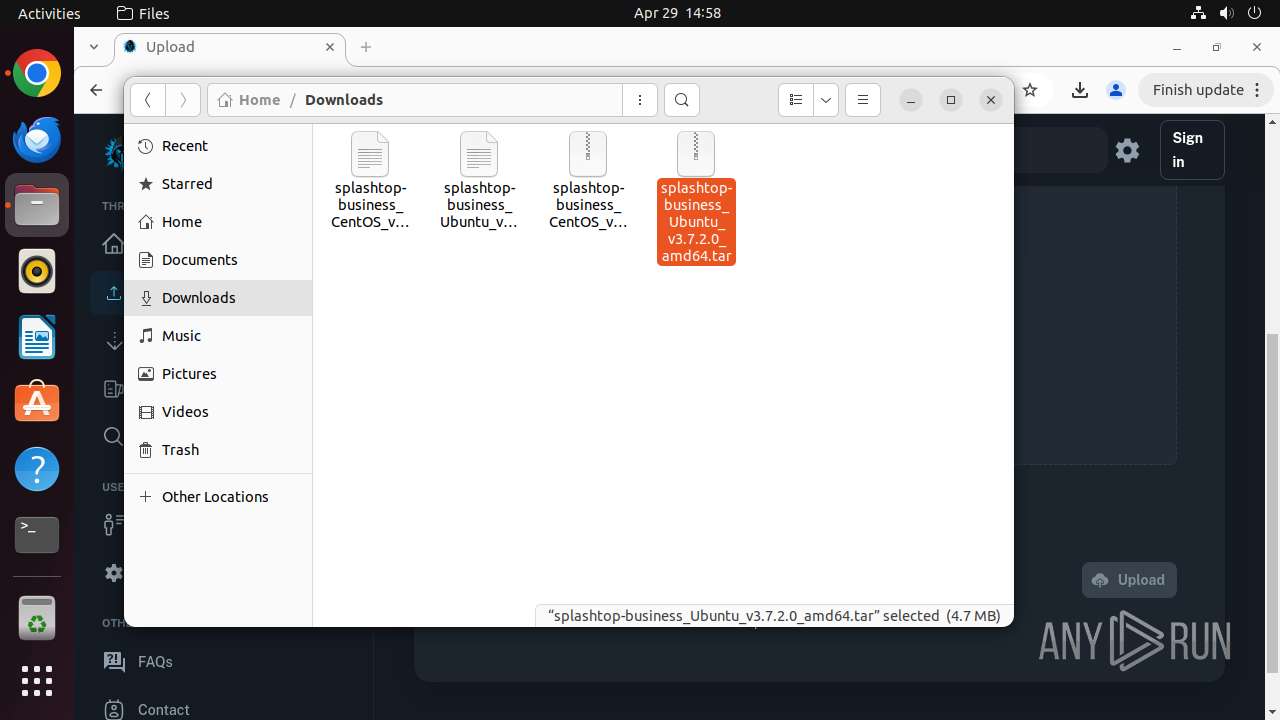Click Downloads in the path bar

344,100
